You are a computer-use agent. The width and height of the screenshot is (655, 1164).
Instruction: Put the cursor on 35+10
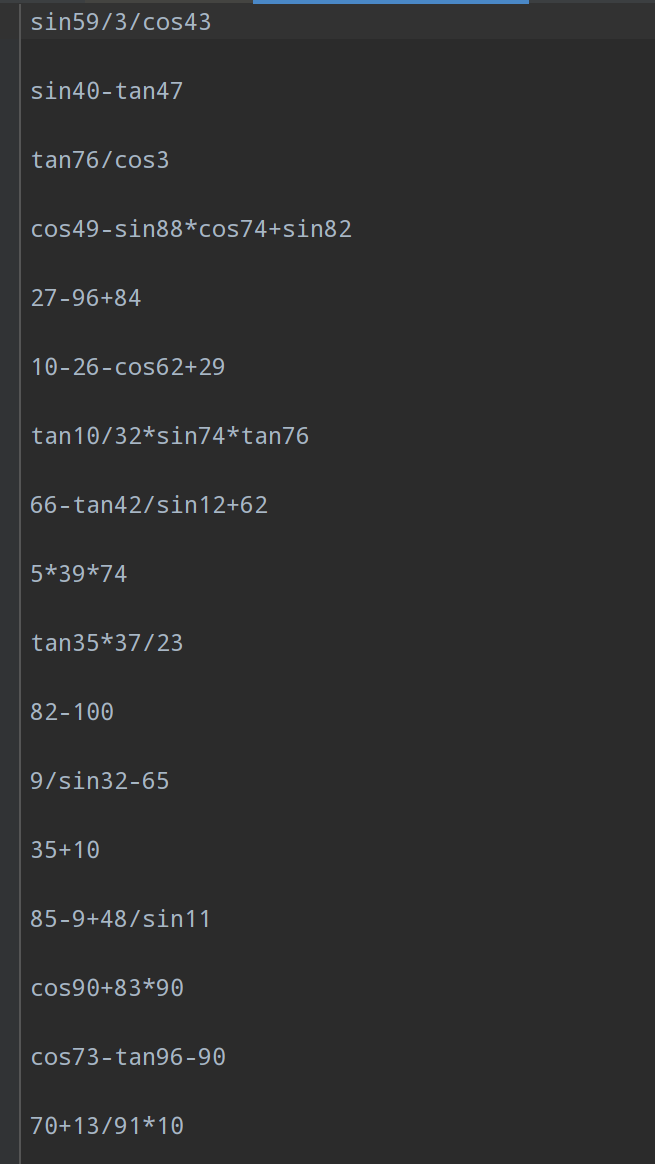(65, 850)
